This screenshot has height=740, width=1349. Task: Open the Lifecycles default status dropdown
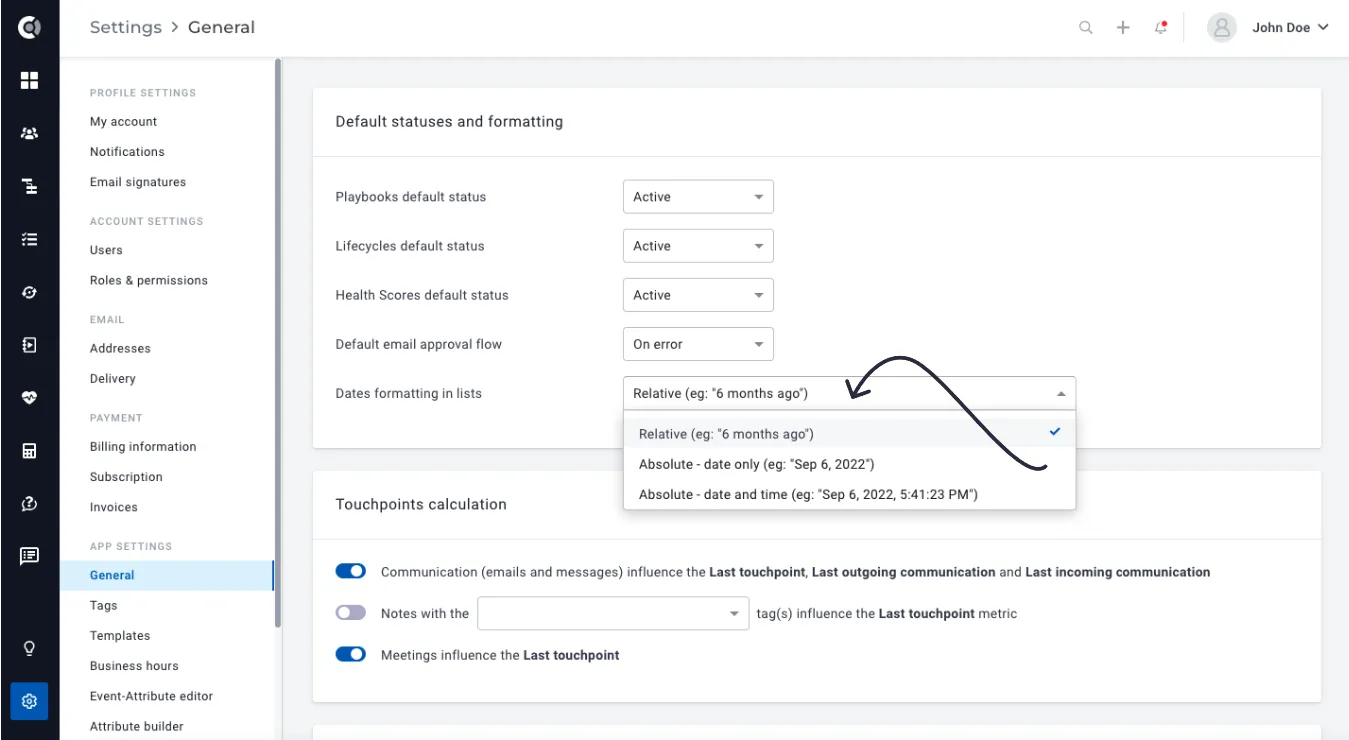coord(698,246)
